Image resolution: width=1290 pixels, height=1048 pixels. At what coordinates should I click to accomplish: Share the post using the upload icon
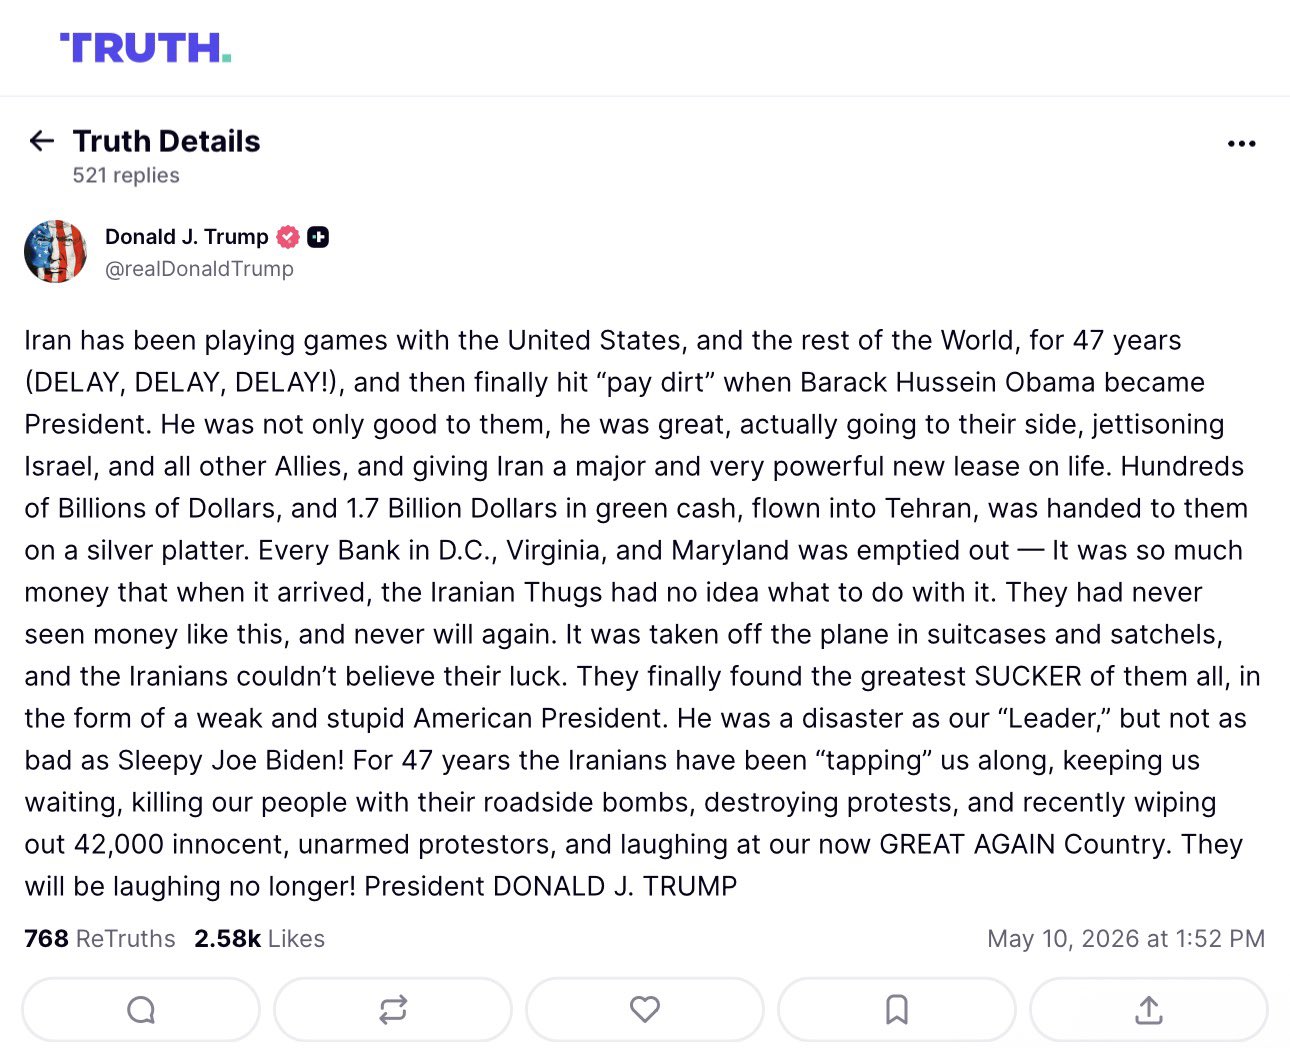[1149, 1010]
